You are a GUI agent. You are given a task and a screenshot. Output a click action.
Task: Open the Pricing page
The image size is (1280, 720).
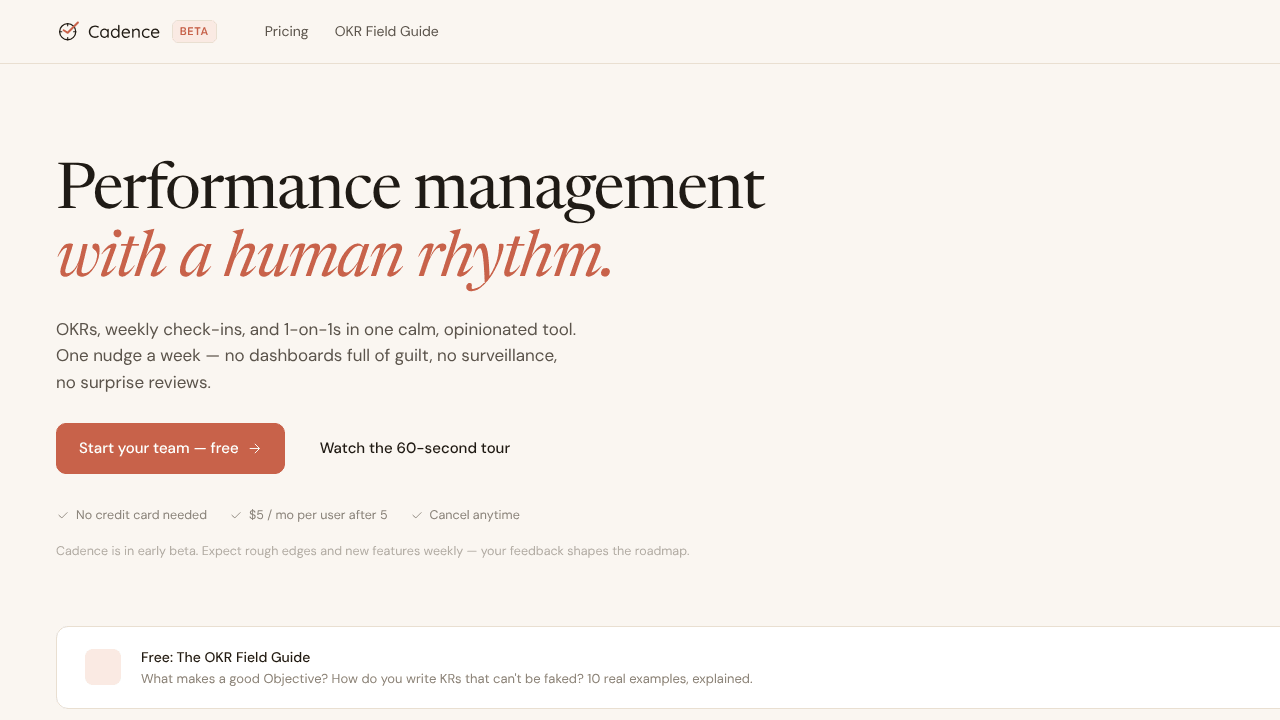[286, 31]
